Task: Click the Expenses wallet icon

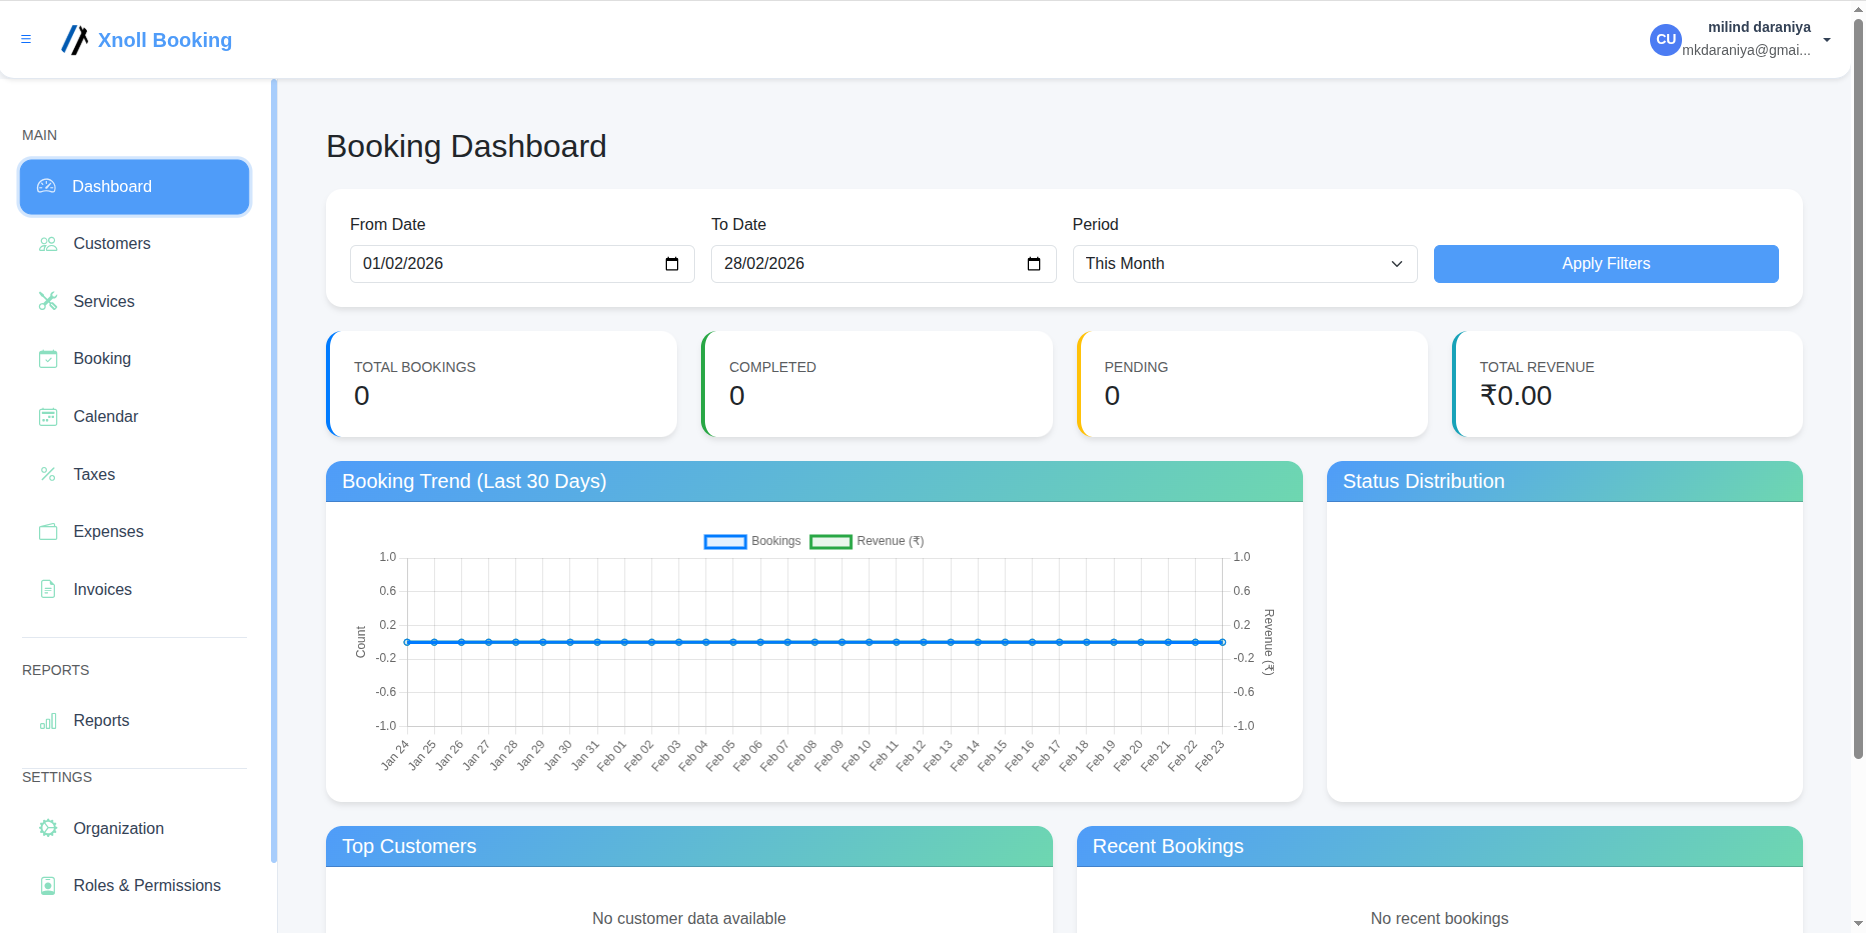Action: click(x=48, y=531)
